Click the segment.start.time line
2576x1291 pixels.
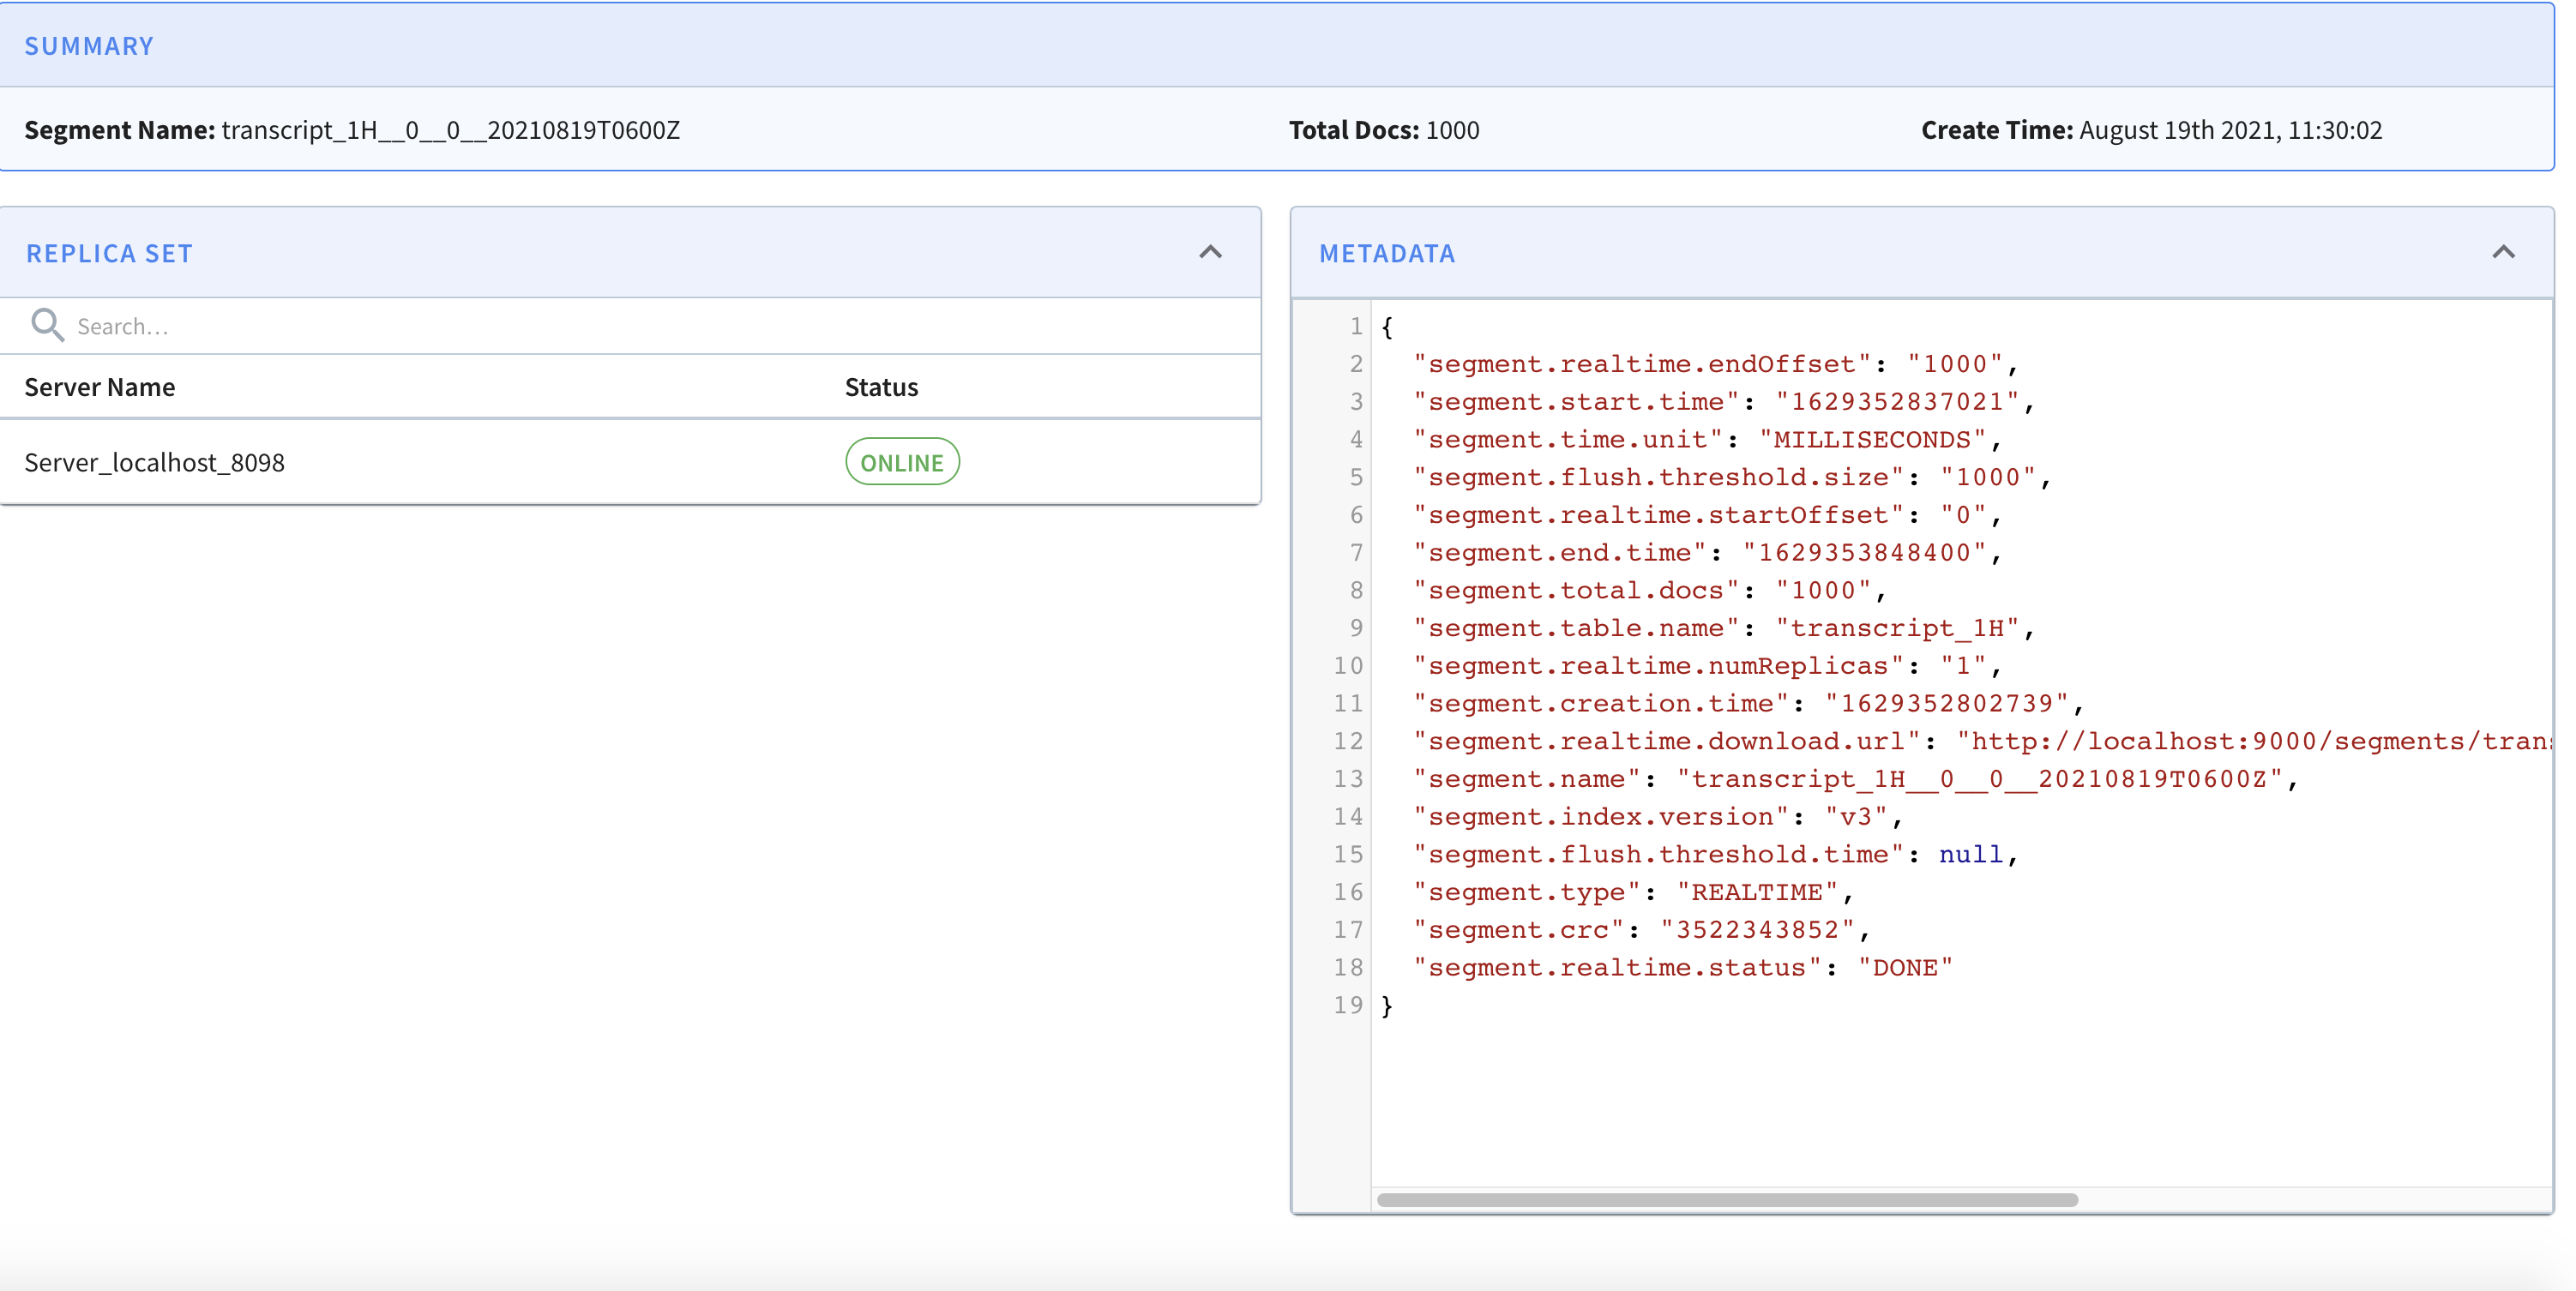1724,402
